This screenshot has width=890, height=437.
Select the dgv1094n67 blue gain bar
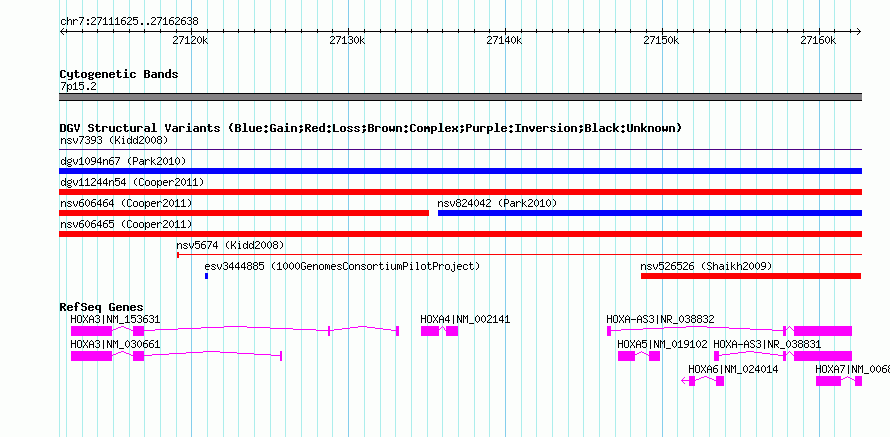pos(460,171)
